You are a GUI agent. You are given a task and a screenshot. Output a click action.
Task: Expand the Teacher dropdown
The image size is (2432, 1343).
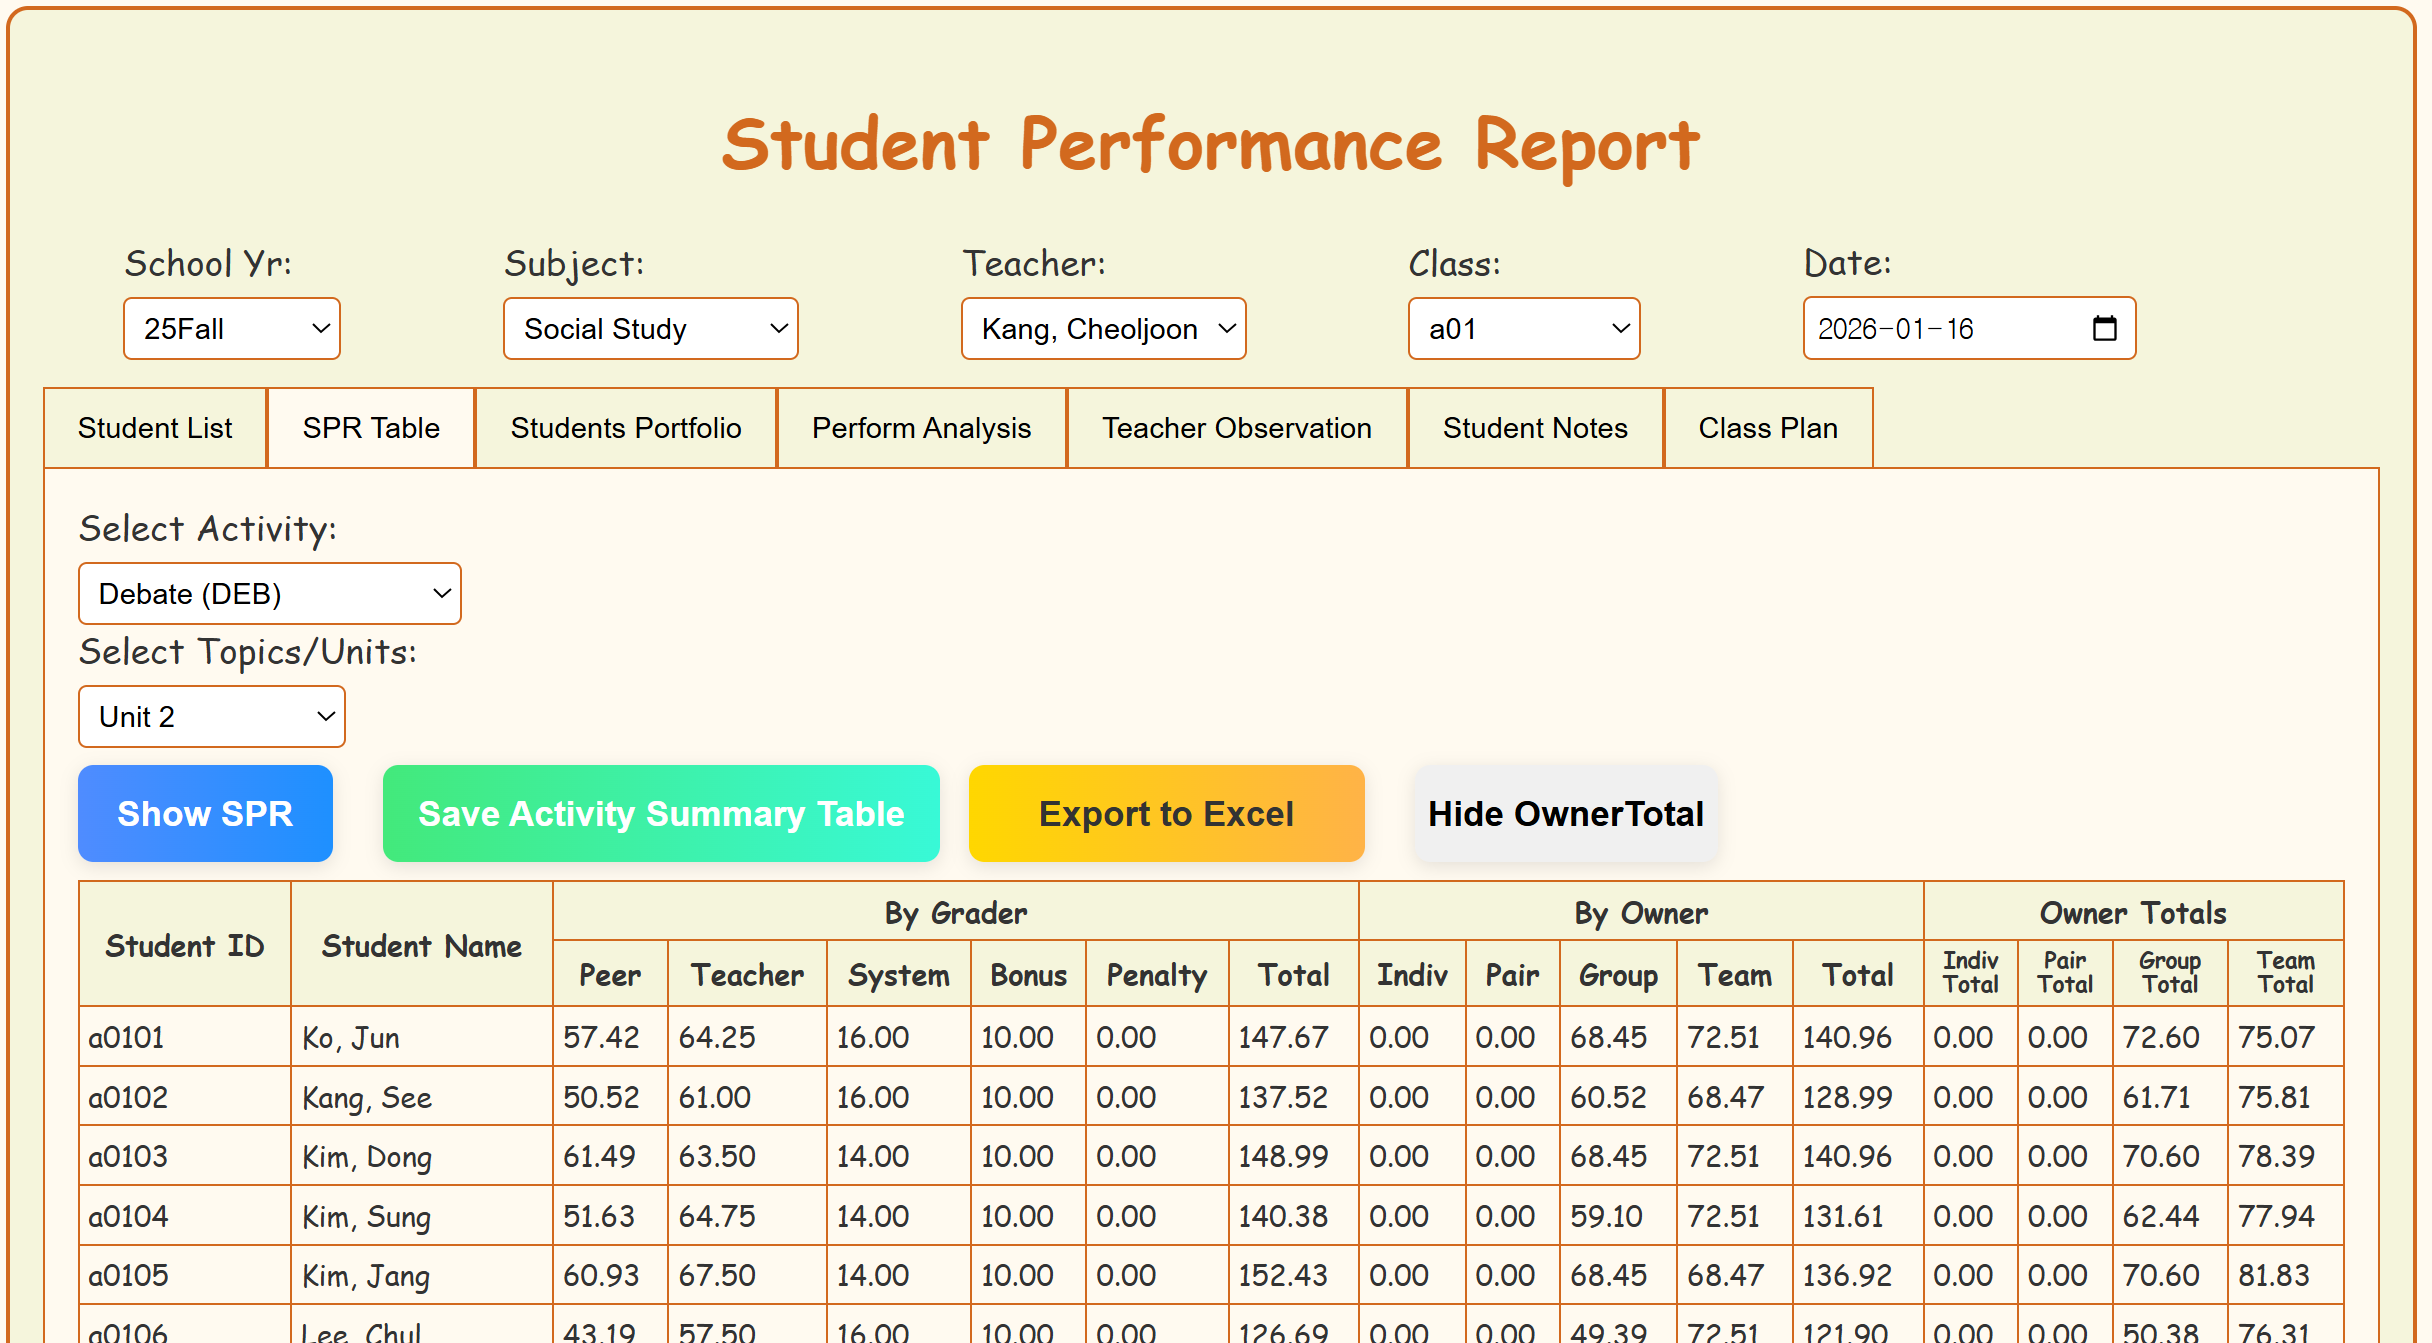tap(1103, 328)
